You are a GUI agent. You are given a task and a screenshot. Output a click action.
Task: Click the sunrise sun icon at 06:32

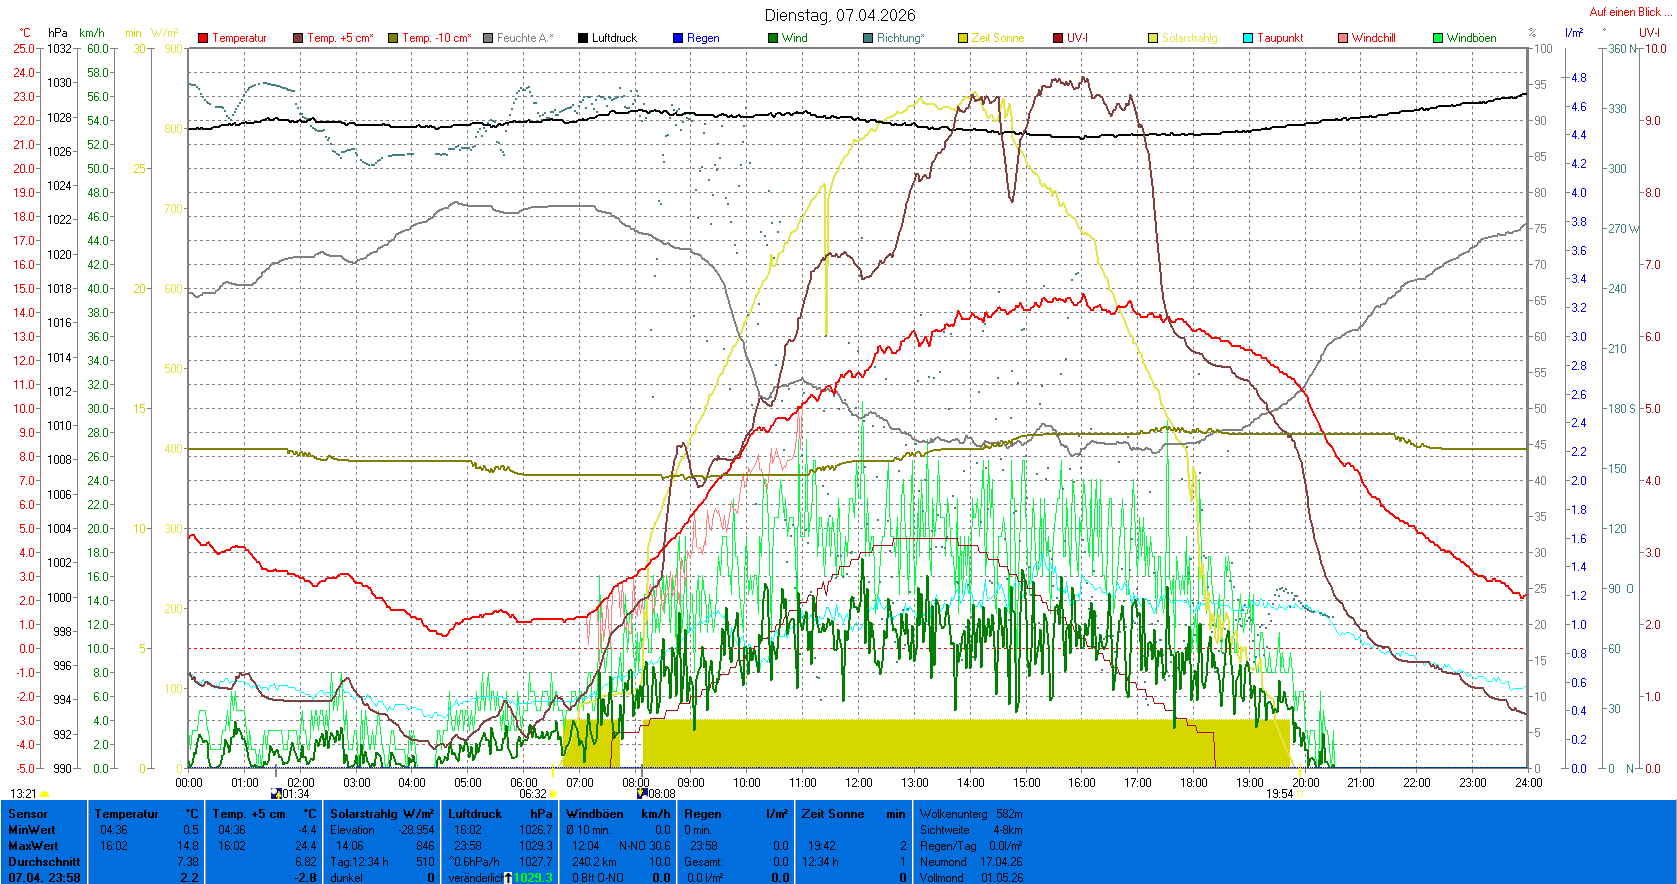553,794
